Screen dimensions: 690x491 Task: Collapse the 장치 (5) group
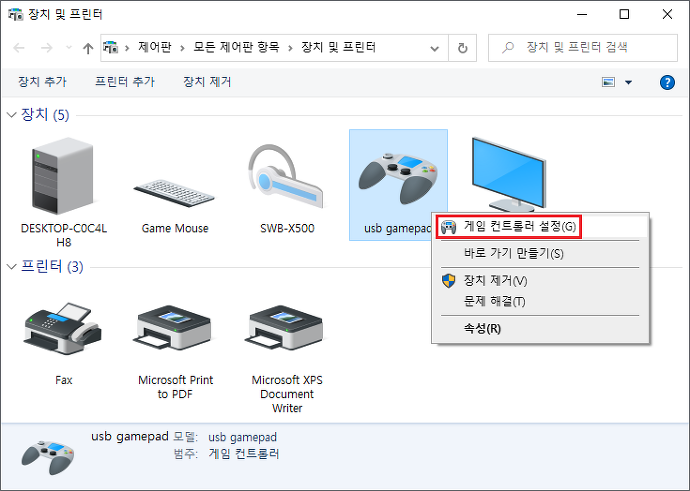[11, 115]
